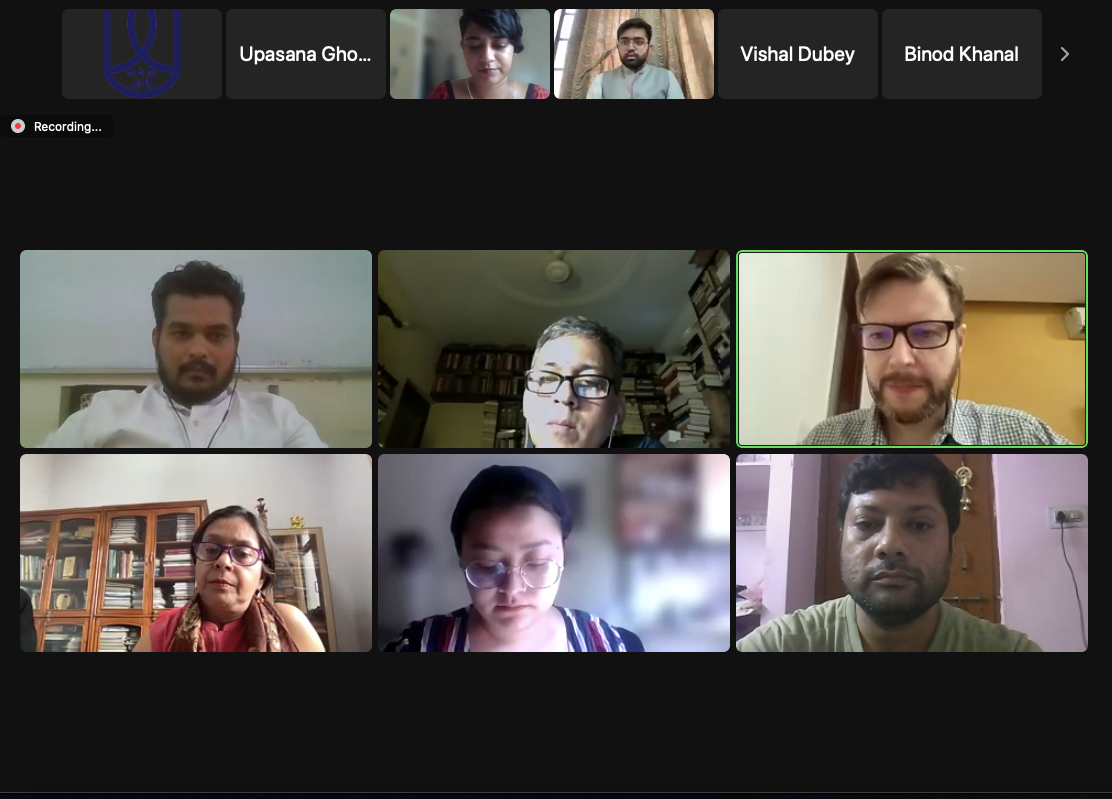Click the thin bar at window's bottom edge

[x=556, y=795]
